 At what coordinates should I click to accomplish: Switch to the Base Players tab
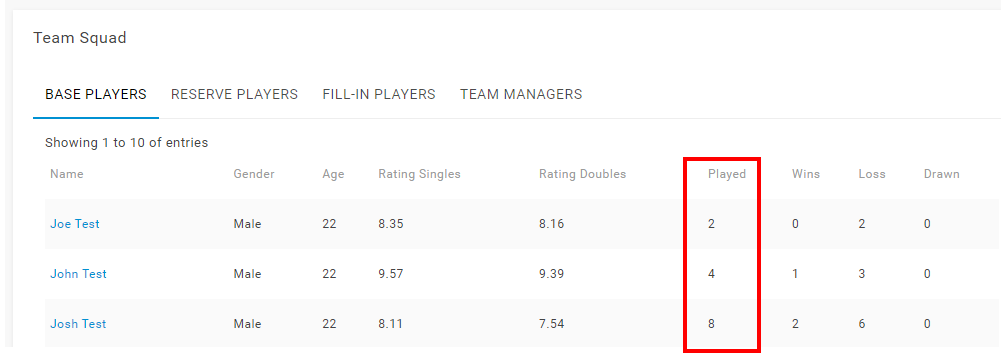[96, 94]
